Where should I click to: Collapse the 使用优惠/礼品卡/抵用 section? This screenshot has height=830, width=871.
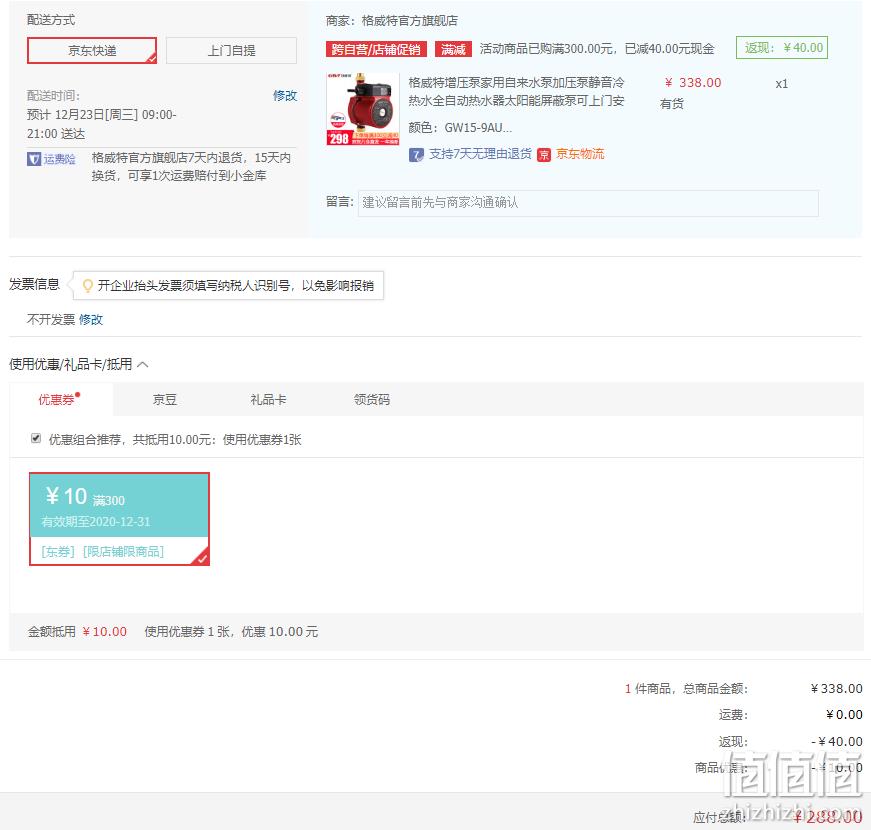(x=143, y=364)
